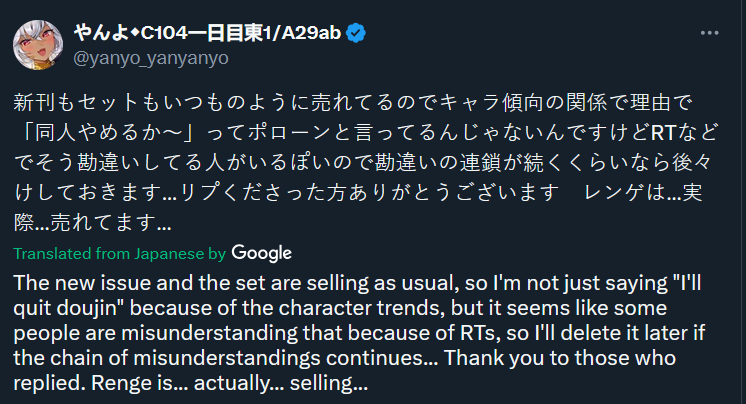746x404 pixels.
Task: Click the diamond symbol in the display name
Action: tap(135, 33)
